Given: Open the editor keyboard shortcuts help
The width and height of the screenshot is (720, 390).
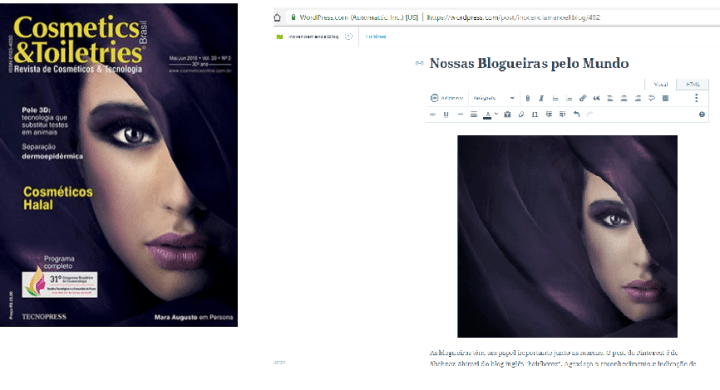Looking at the screenshot, I should coord(702,114).
